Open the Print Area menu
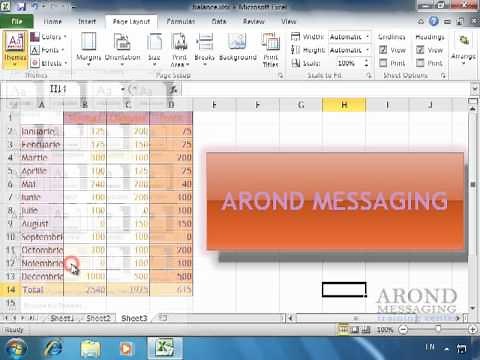Screen dimensions: 480x360 click(x=180, y=49)
